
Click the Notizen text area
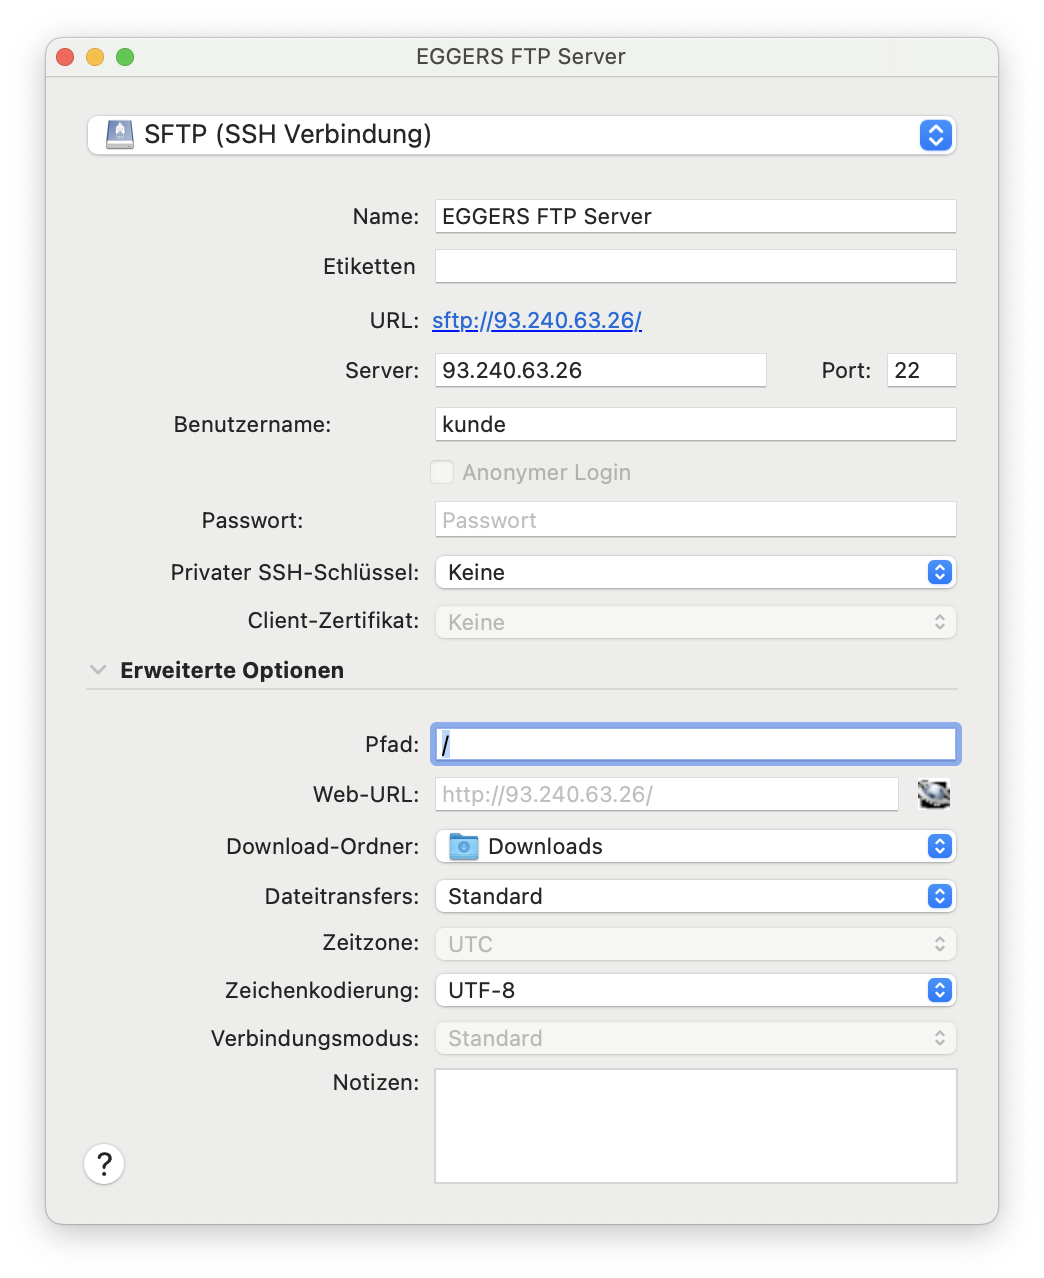(x=696, y=1126)
